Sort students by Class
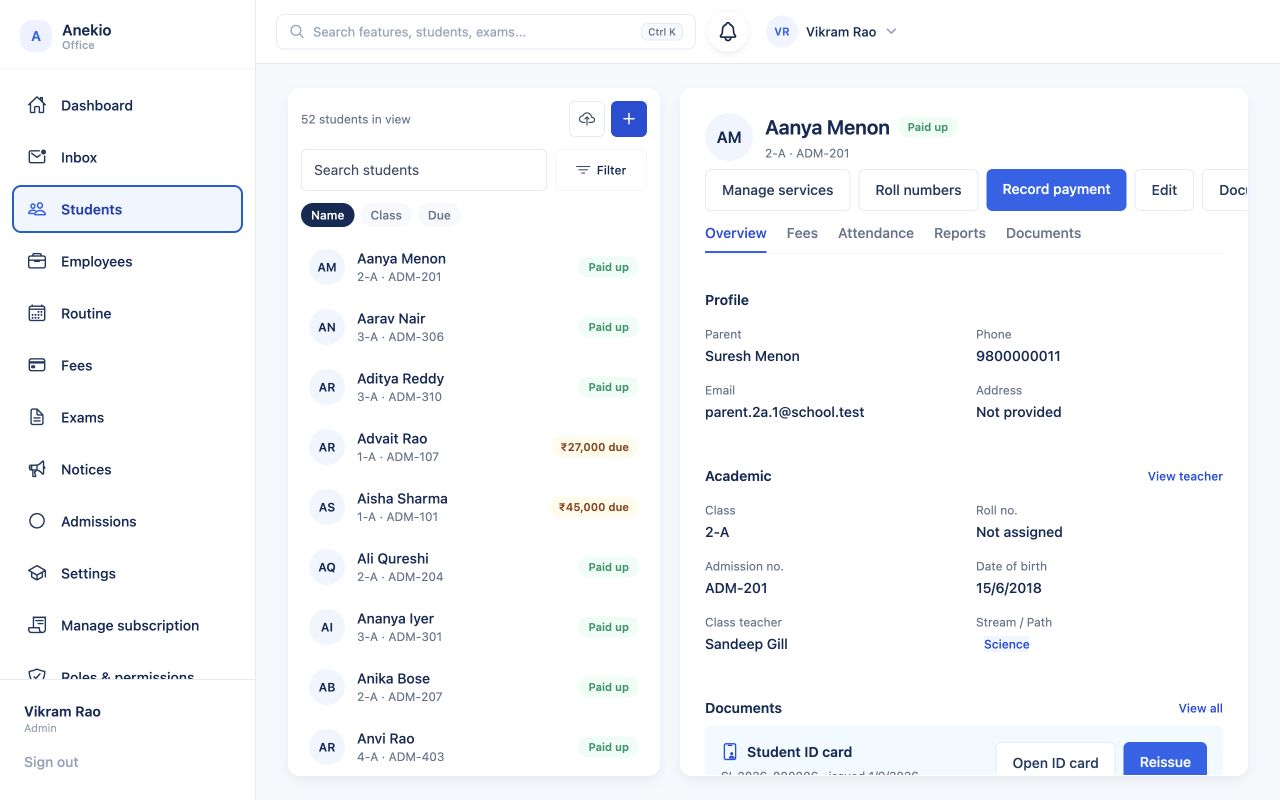Viewport: 1280px width, 800px height. (x=386, y=215)
